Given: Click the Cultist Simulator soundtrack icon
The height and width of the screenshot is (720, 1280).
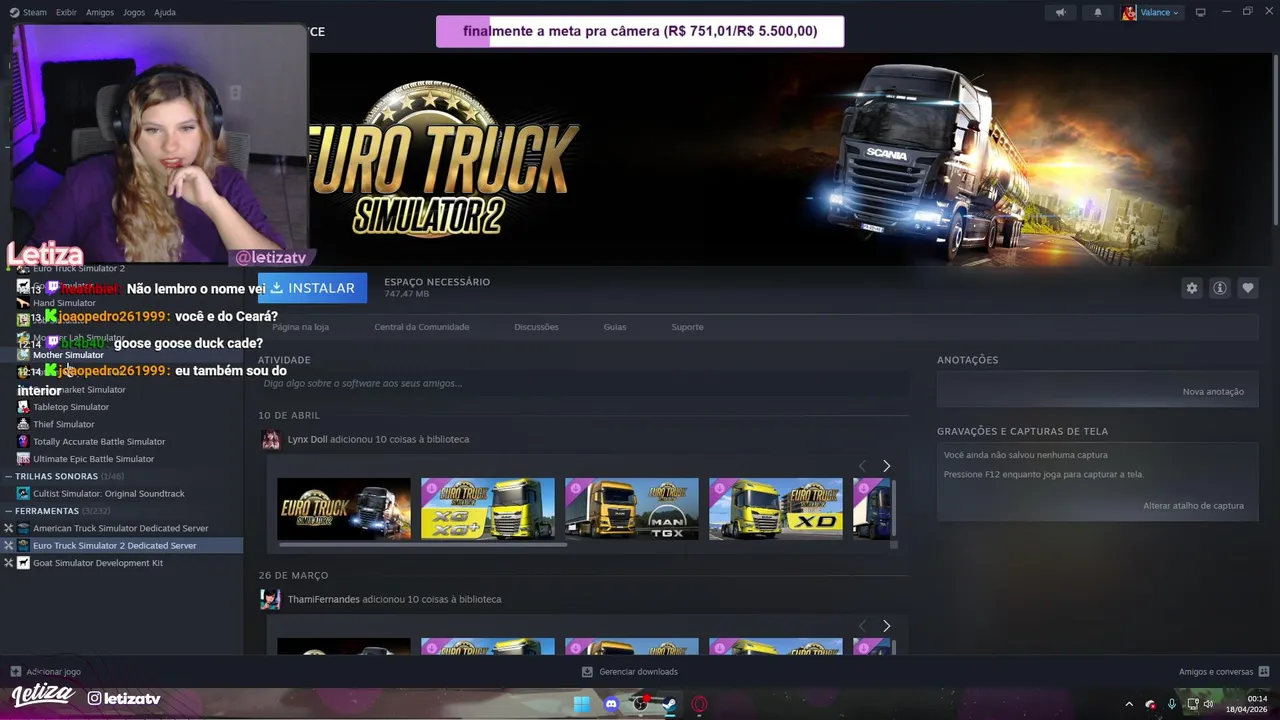Looking at the screenshot, I should point(23,493).
